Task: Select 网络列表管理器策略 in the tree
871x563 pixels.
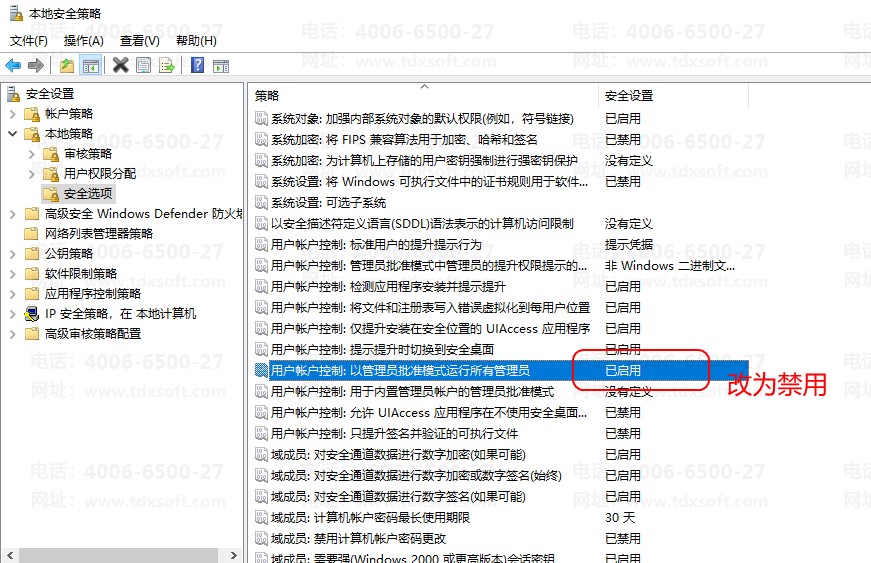Action: (99, 234)
